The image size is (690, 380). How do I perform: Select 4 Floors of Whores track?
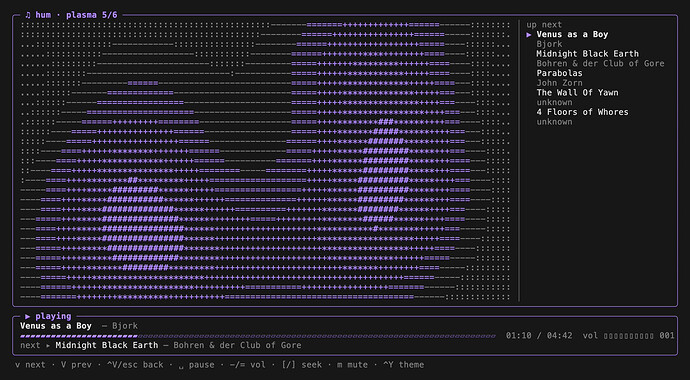click(582, 112)
